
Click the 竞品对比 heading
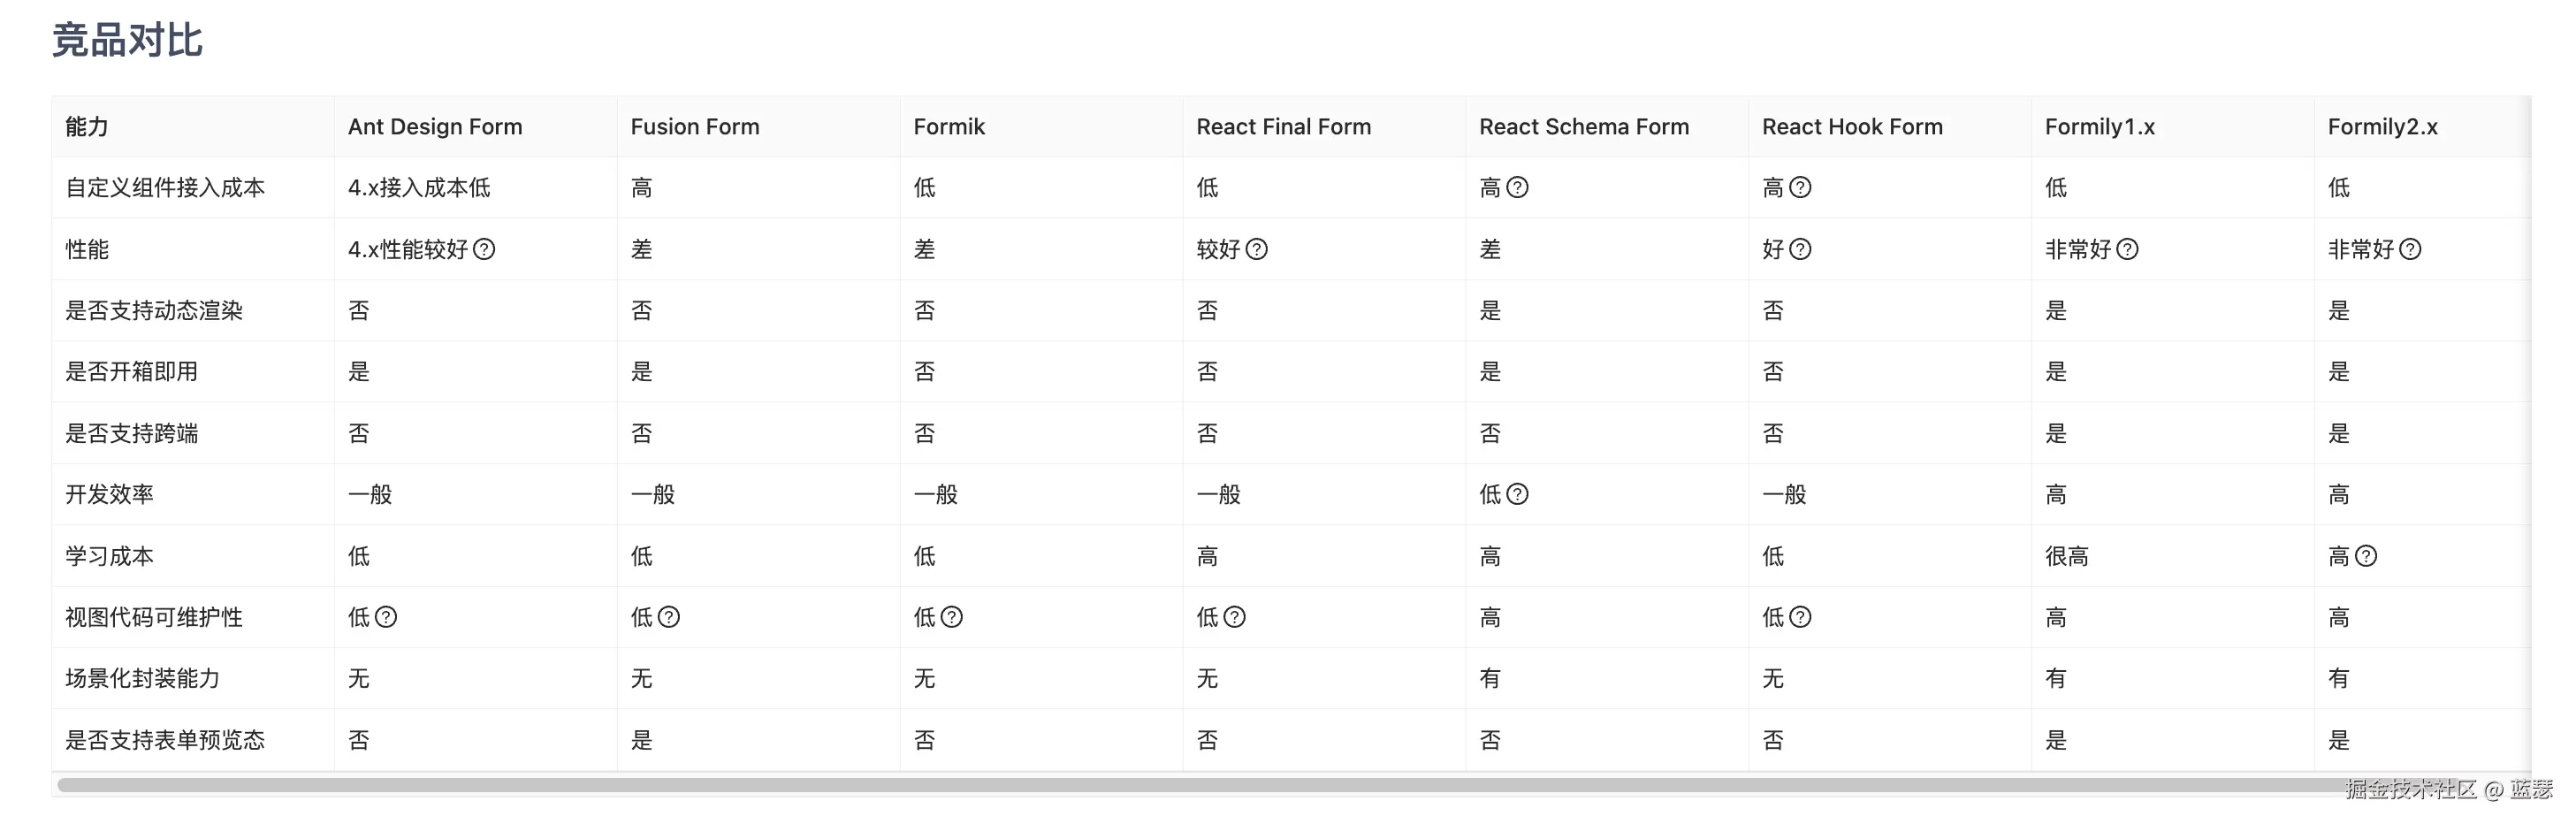click(x=127, y=41)
